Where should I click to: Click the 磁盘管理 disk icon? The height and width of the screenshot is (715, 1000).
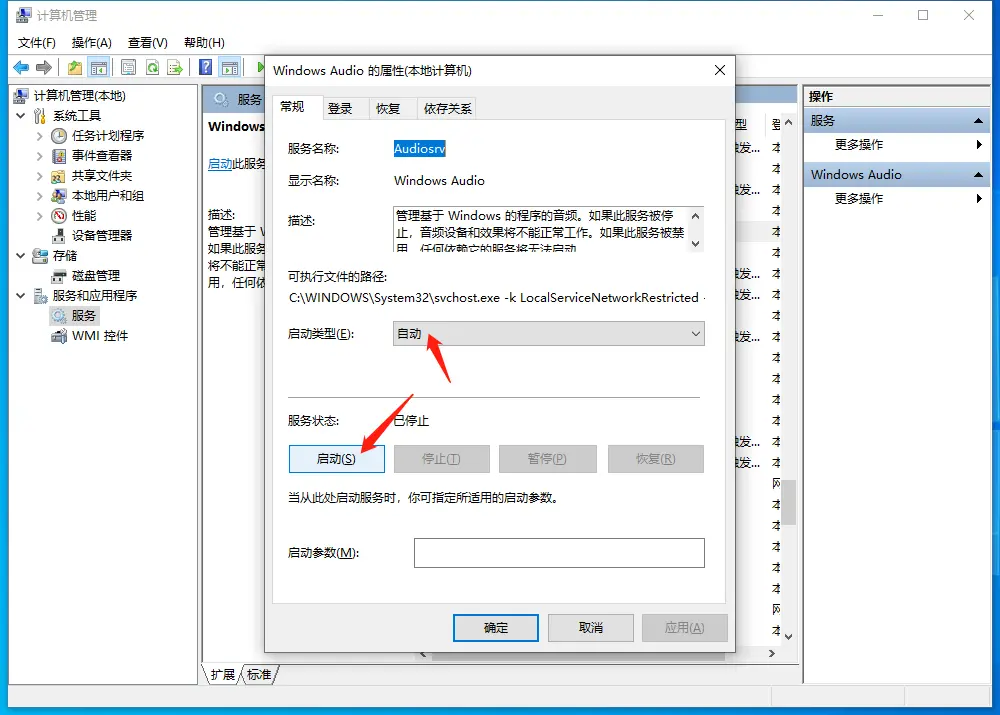click(x=59, y=276)
